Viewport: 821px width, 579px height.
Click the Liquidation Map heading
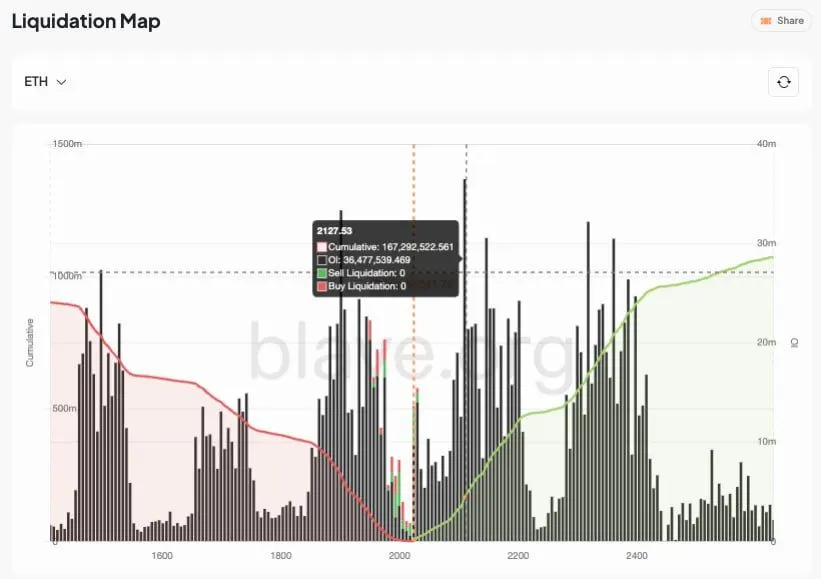pyautogui.click(x=85, y=21)
